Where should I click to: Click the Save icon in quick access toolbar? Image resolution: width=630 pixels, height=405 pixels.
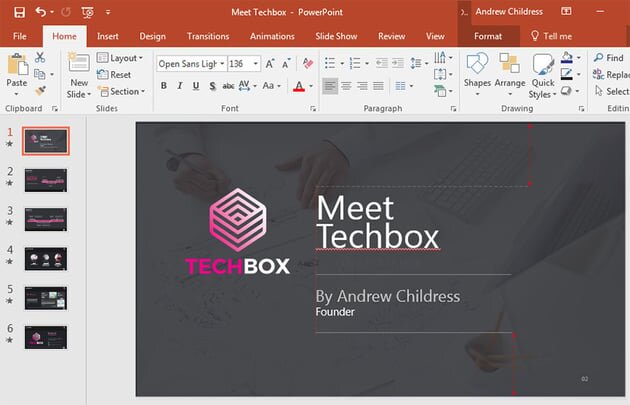coord(14,12)
